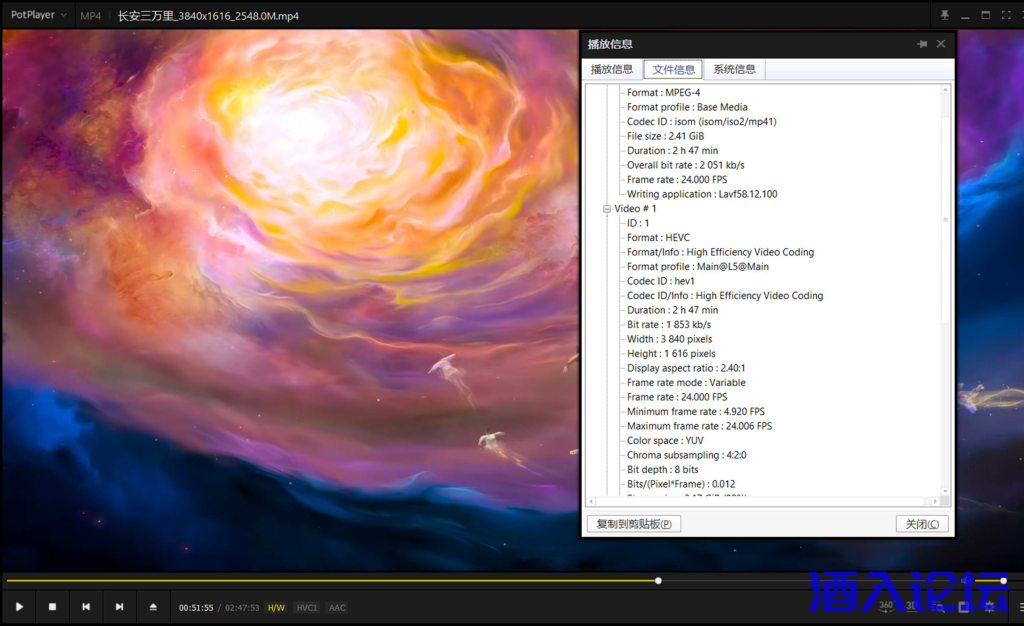Jump to the previous file
This screenshot has height=626, width=1024.
pyautogui.click(x=86, y=607)
